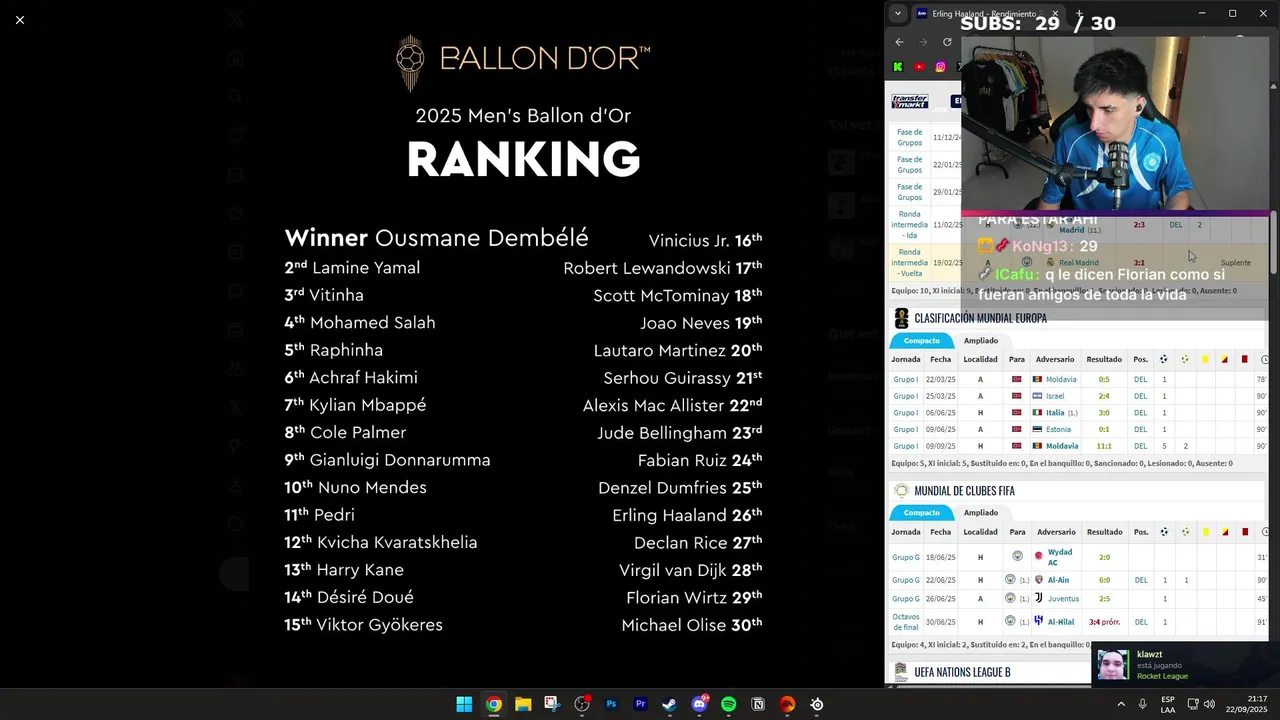Open the volume tray control

pos(1209,704)
